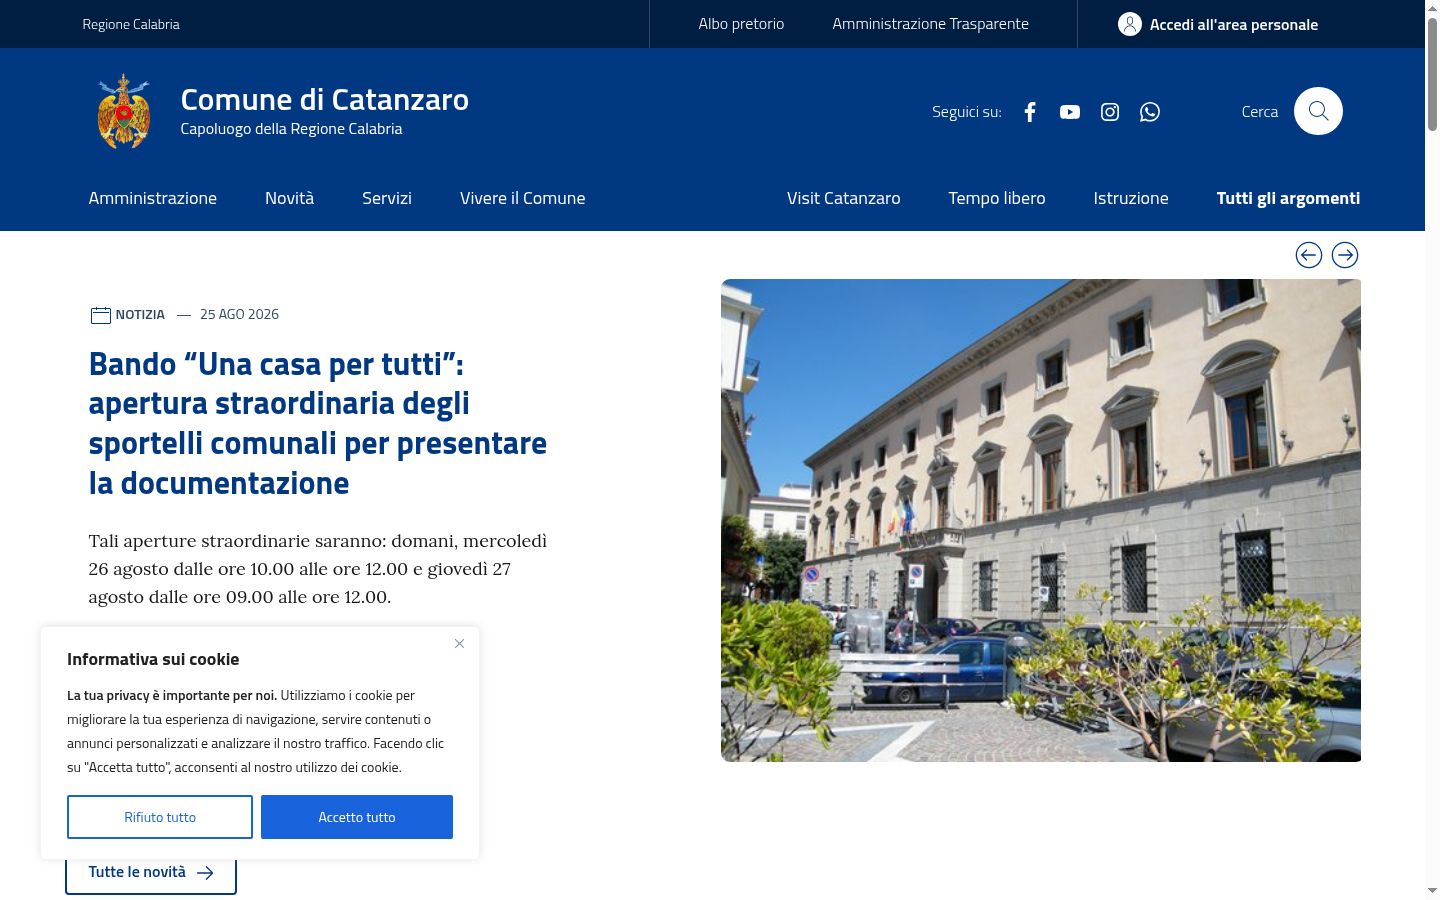Open the Tempo libero topic link
The image size is (1440, 900).
(x=997, y=198)
